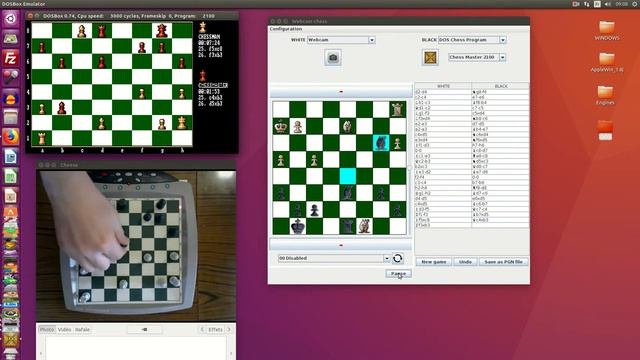Viewport: 640px width, 360px height.
Task: Open the WHITE player Webcam dropdown
Action: pyautogui.click(x=372, y=40)
